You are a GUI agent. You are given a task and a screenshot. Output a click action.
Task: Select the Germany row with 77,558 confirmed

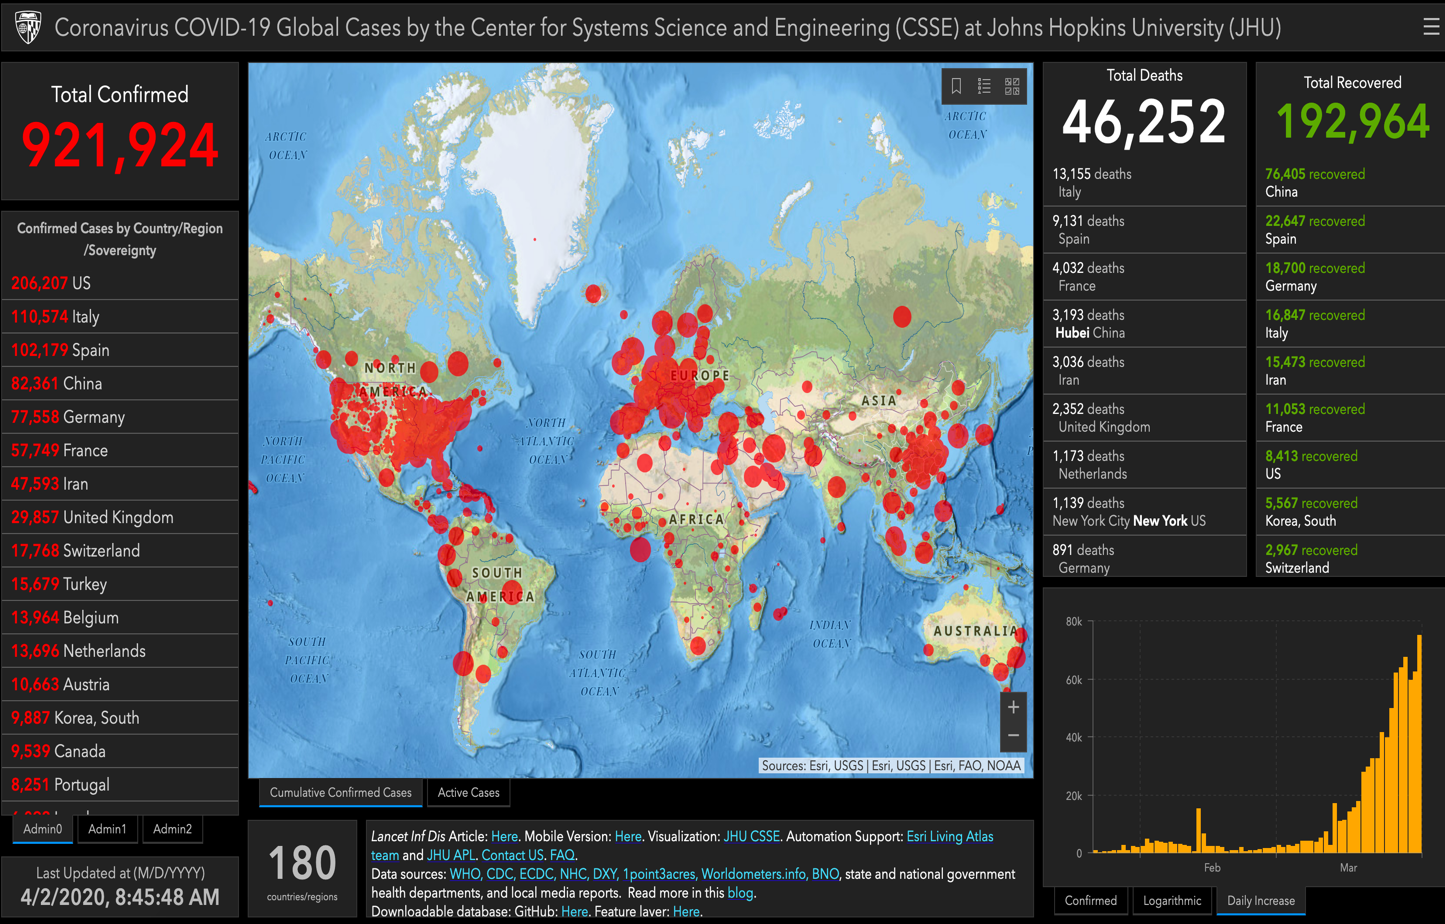[x=120, y=418]
